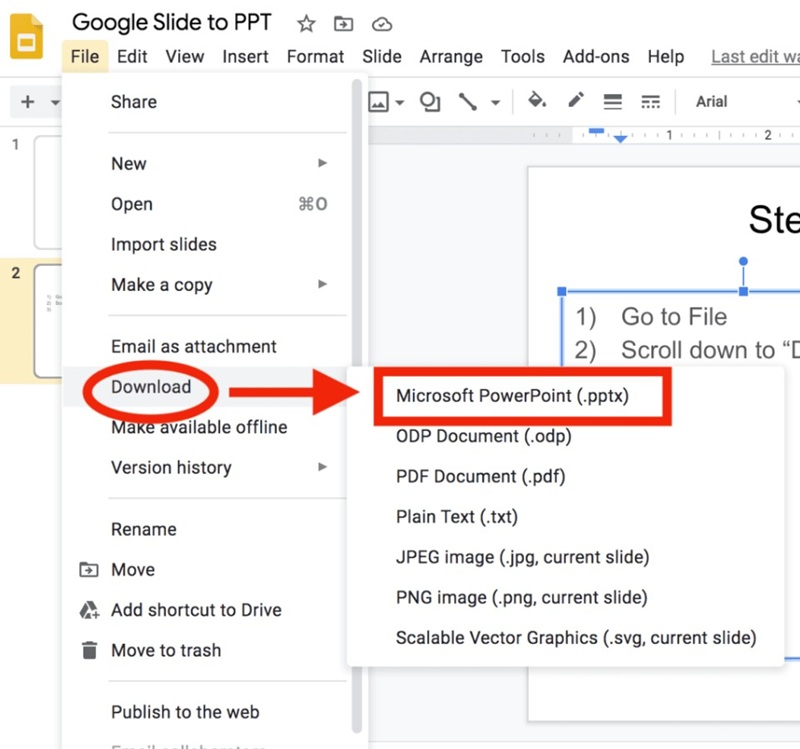Open the Add-ons menu
This screenshot has width=800, height=749.
coord(596,56)
